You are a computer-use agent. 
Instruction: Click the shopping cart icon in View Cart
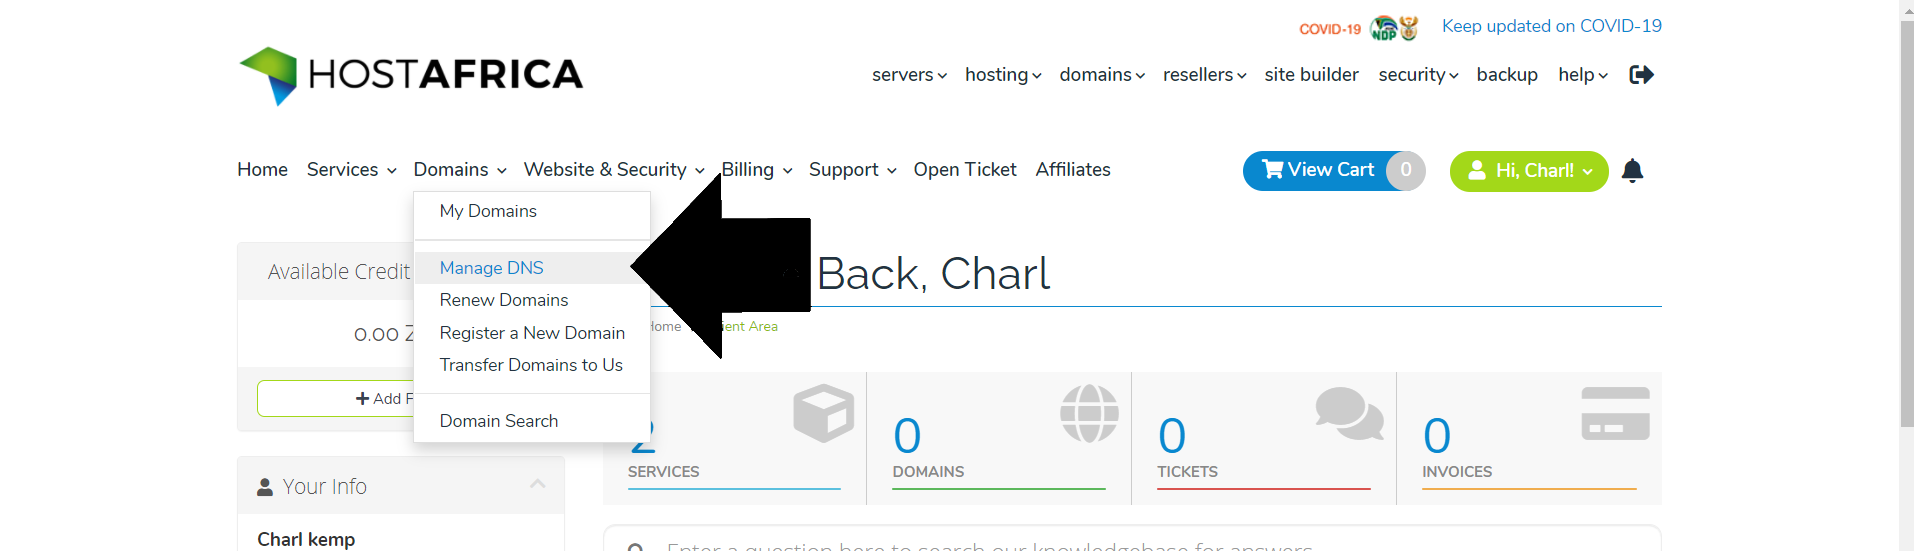coord(1272,170)
